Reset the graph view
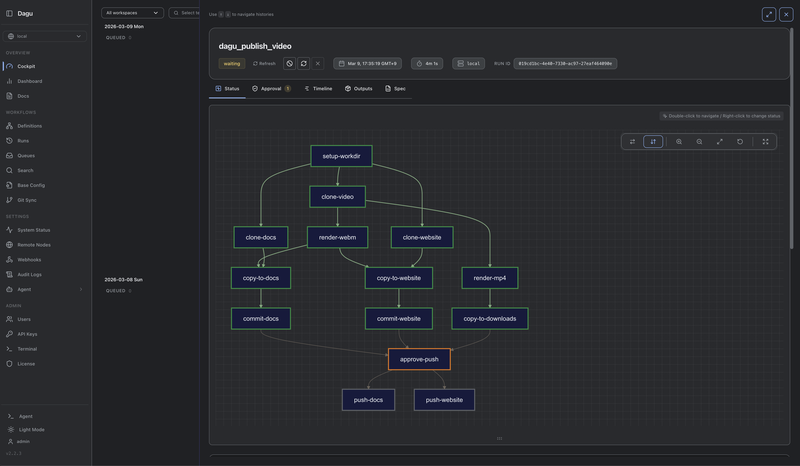The width and height of the screenshot is (800, 466). tap(740, 141)
